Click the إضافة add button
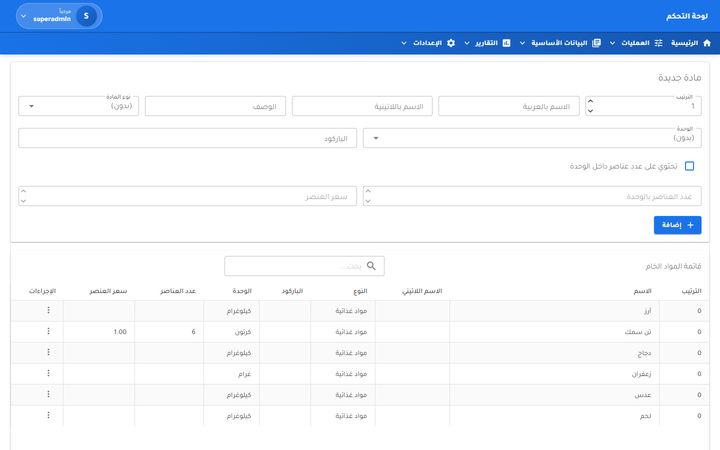The width and height of the screenshot is (720, 450). click(x=677, y=225)
